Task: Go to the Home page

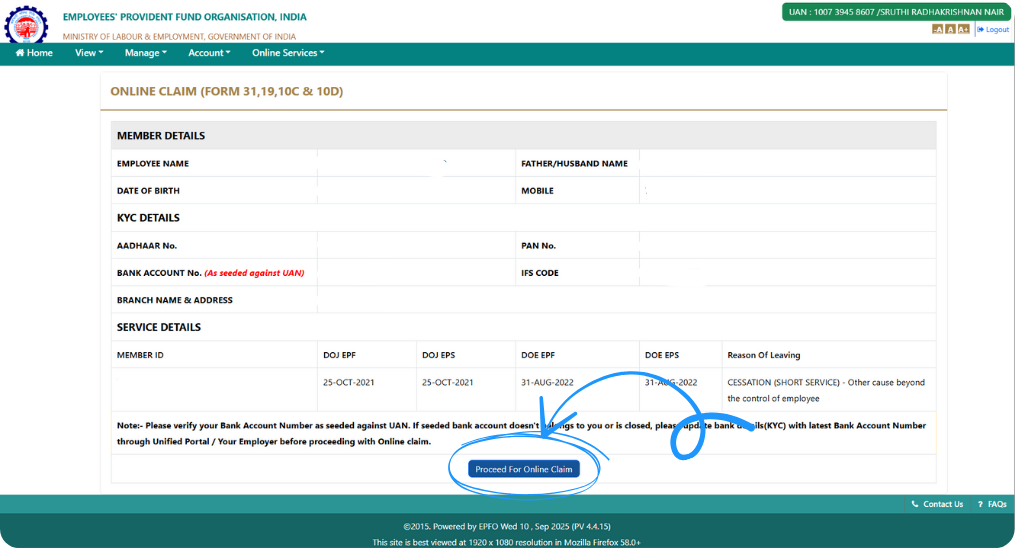Action: click(34, 53)
